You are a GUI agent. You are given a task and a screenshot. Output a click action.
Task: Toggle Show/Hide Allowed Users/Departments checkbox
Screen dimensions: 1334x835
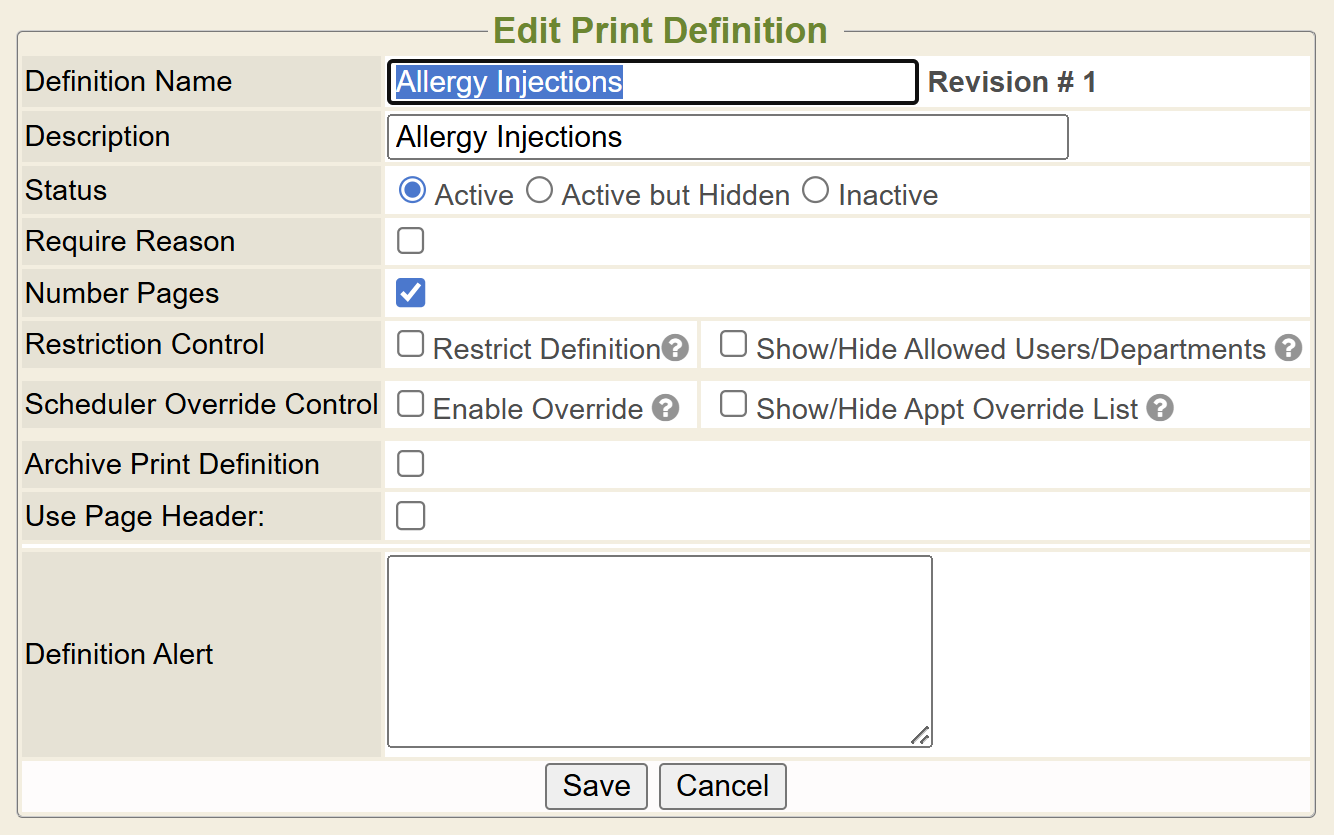pos(734,345)
